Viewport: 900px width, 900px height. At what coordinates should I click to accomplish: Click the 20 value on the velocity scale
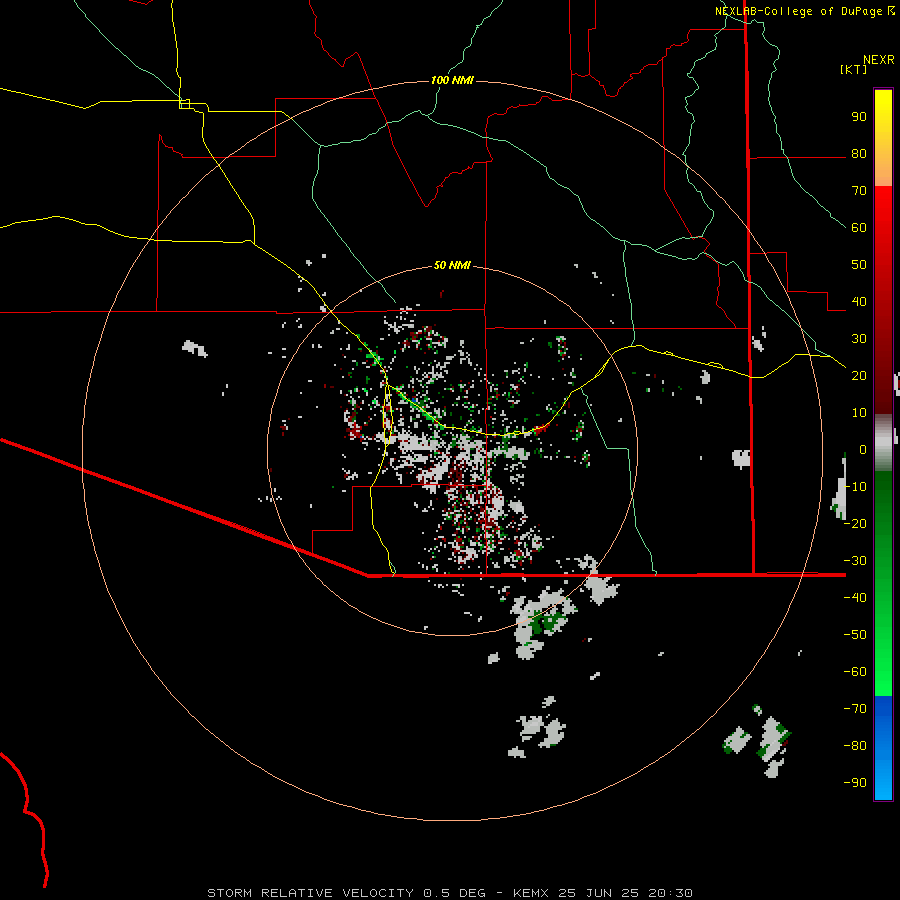point(859,376)
